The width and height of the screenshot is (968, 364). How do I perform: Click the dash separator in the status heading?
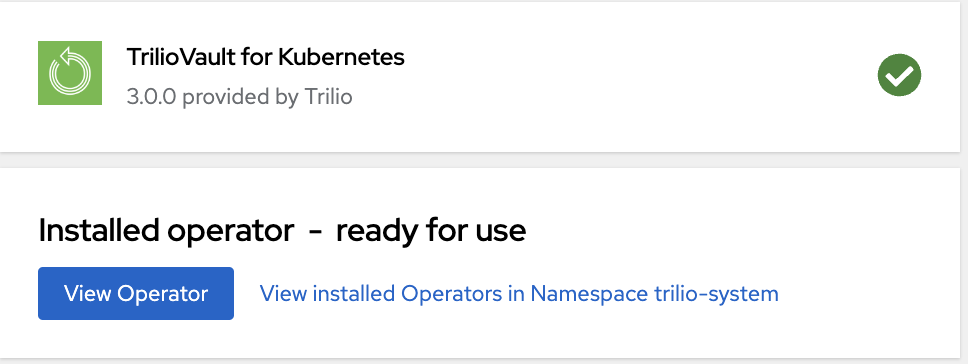[x=315, y=233]
